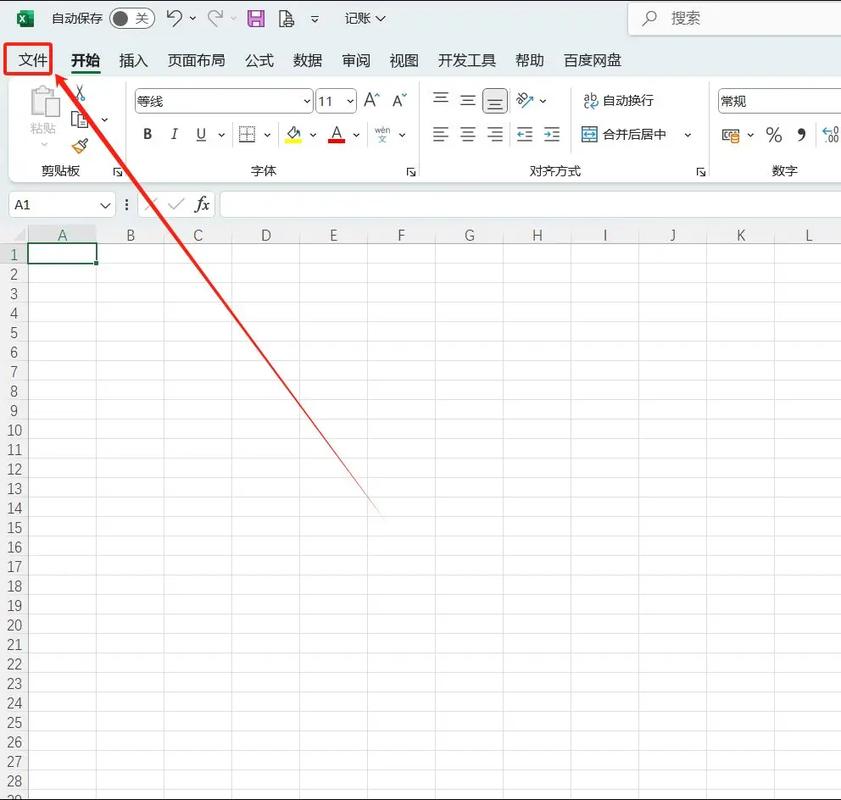The width and height of the screenshot is (841, 800).
Task: Click the Middle Align icon
Action: 468,100
